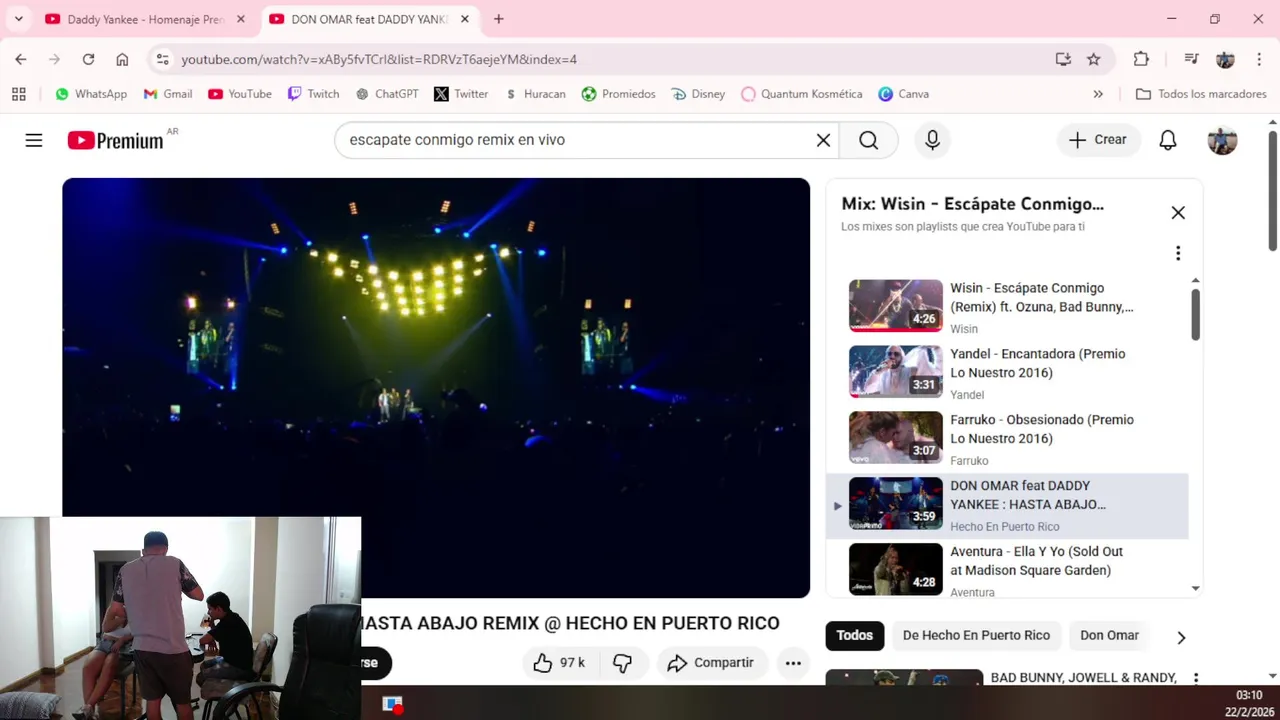Close the Mix playlist panel
This screenshot has width=1280, height=720.
pyautogui.click(x=1178, y=212)
